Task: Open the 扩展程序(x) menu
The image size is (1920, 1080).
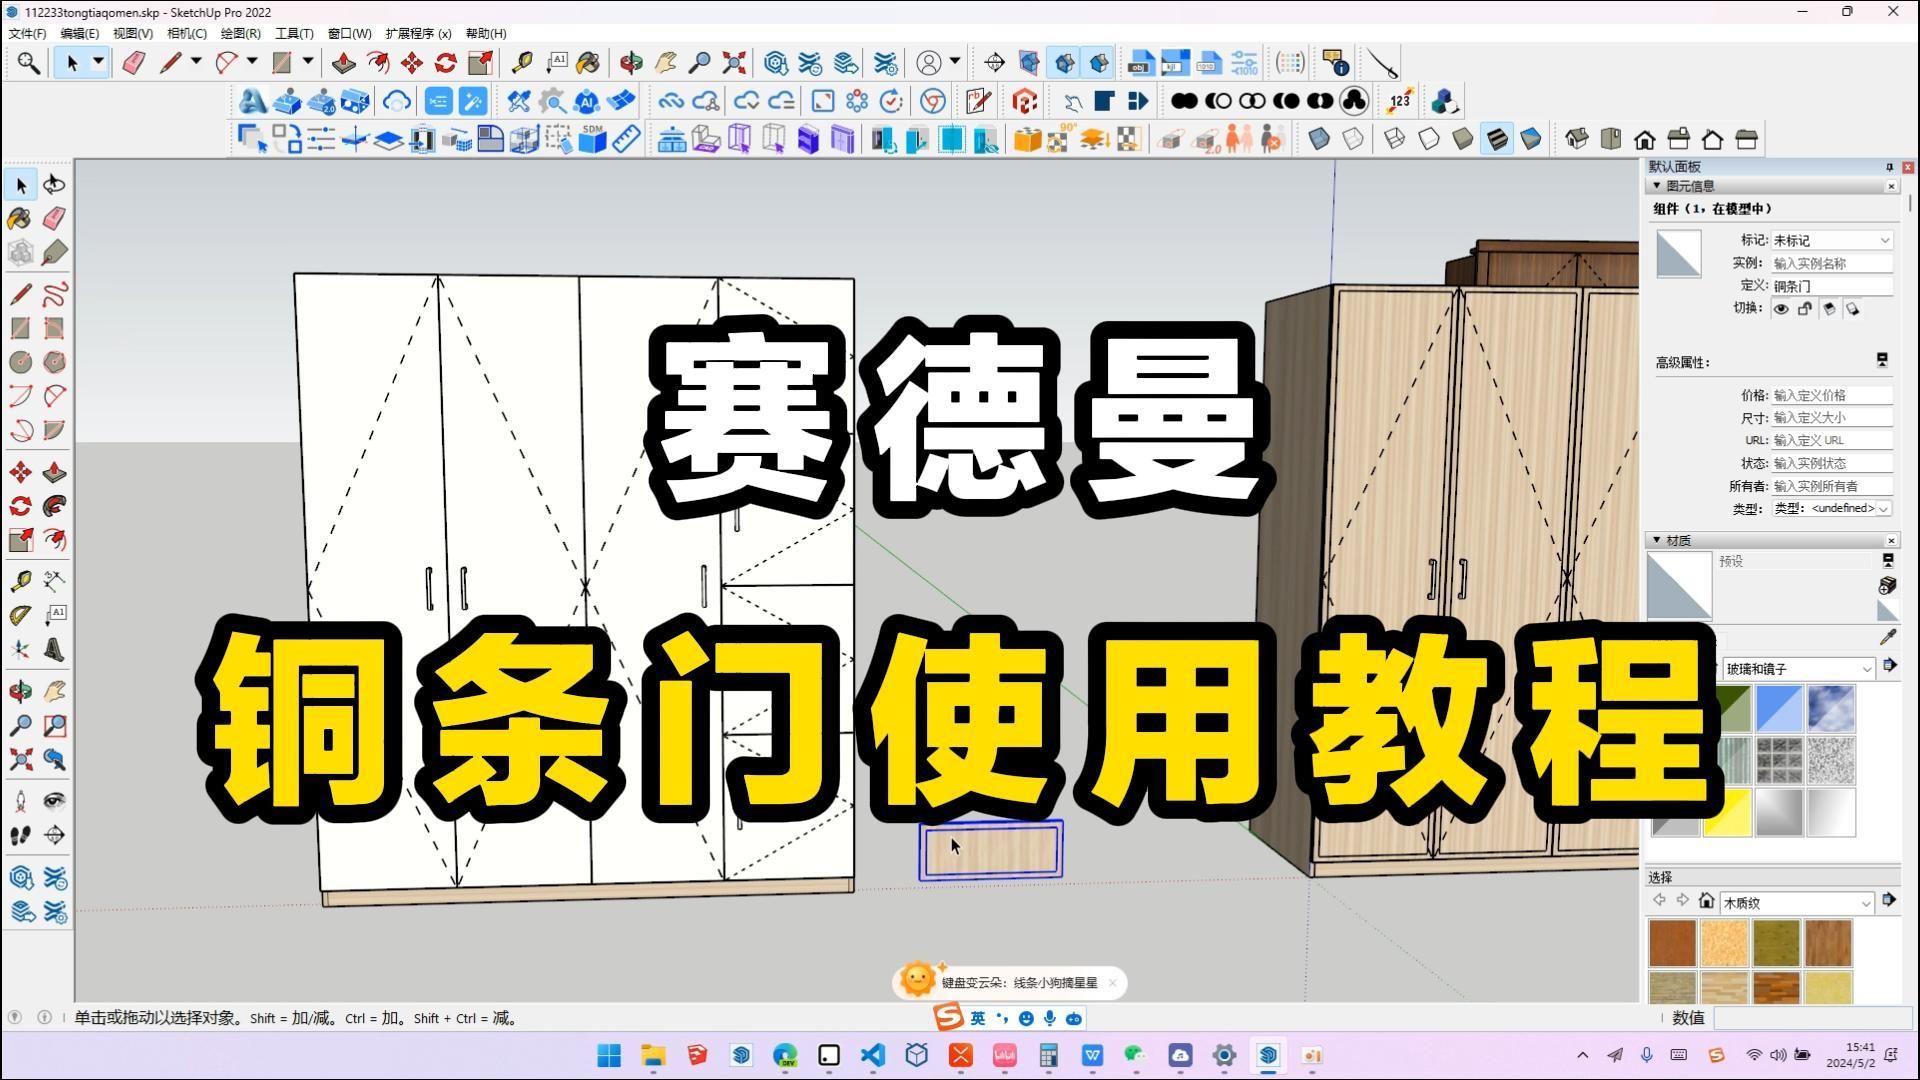Action: point(418,33)
